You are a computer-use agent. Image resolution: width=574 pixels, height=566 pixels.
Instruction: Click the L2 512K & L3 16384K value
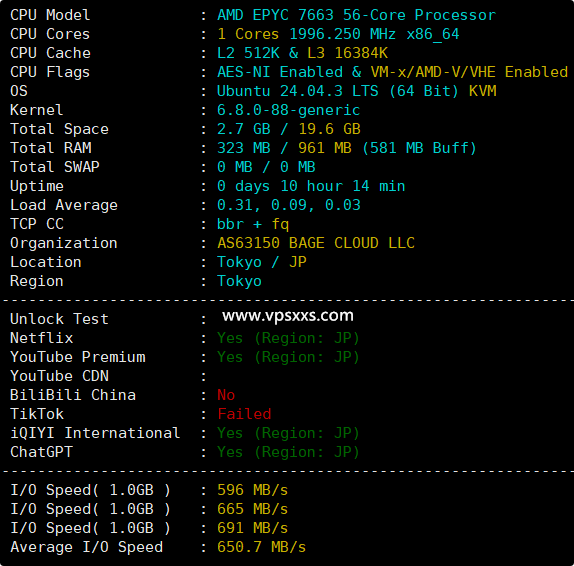pyautogui.click(x=302, y=53)
